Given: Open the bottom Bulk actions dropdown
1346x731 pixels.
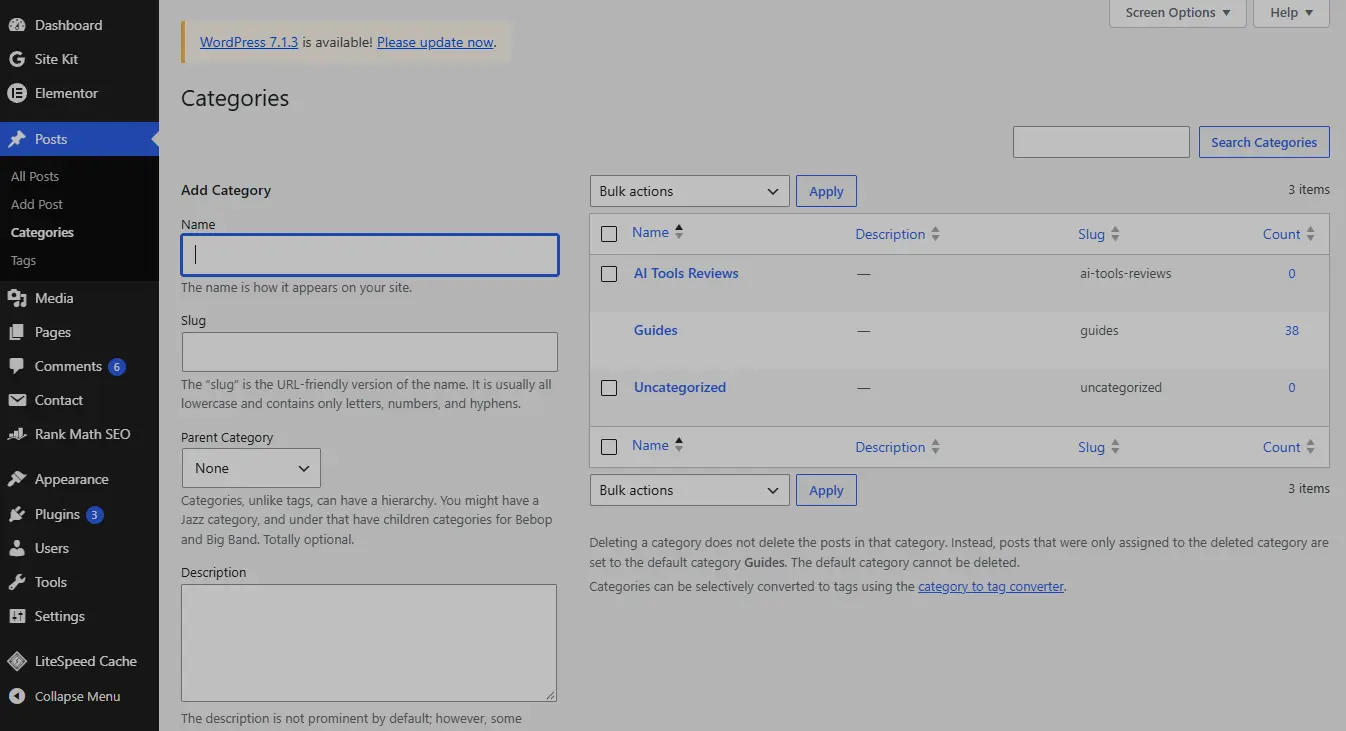Looking at the screenshot, I should tap(690, 490).
